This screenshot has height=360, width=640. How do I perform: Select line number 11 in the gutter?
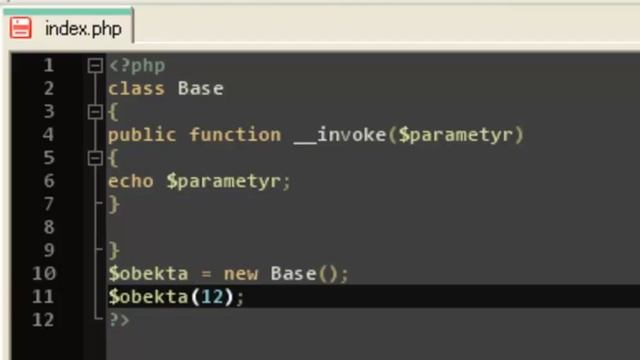(x=44, y=296)
